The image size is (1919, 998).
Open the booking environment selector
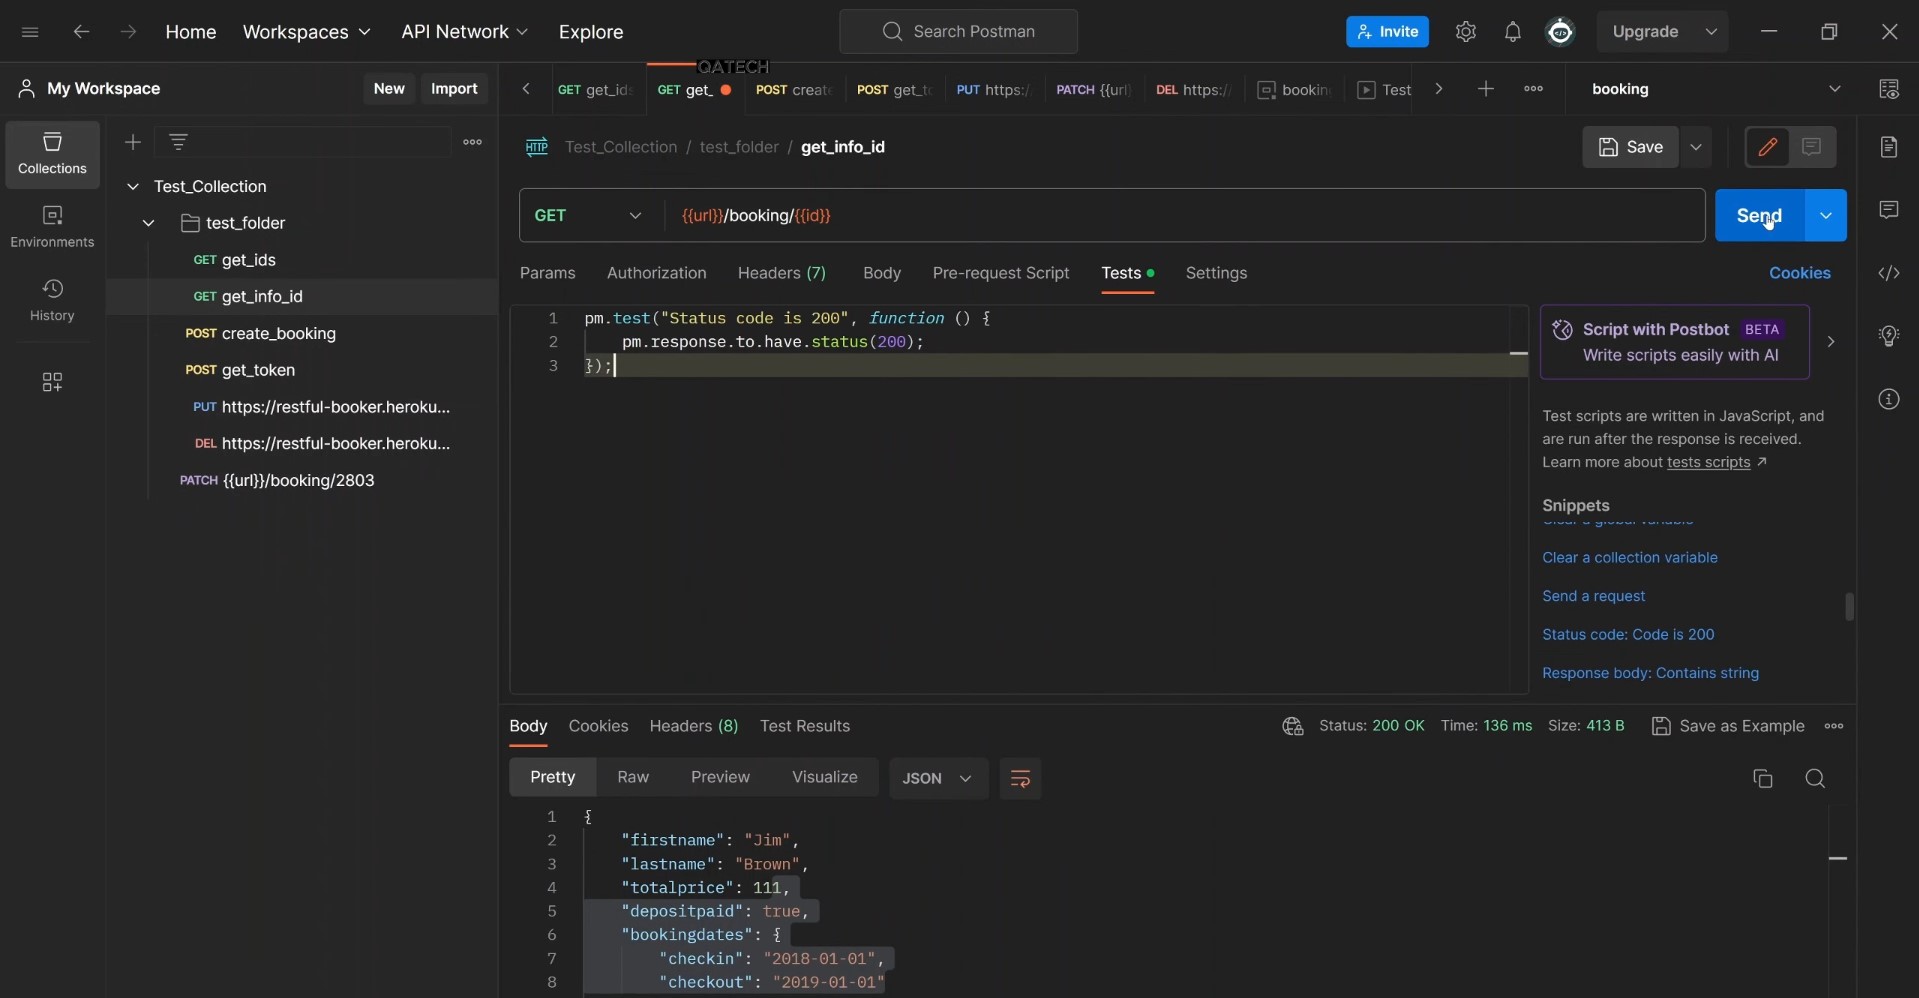pyautogui.click(x=1716, y=89)
